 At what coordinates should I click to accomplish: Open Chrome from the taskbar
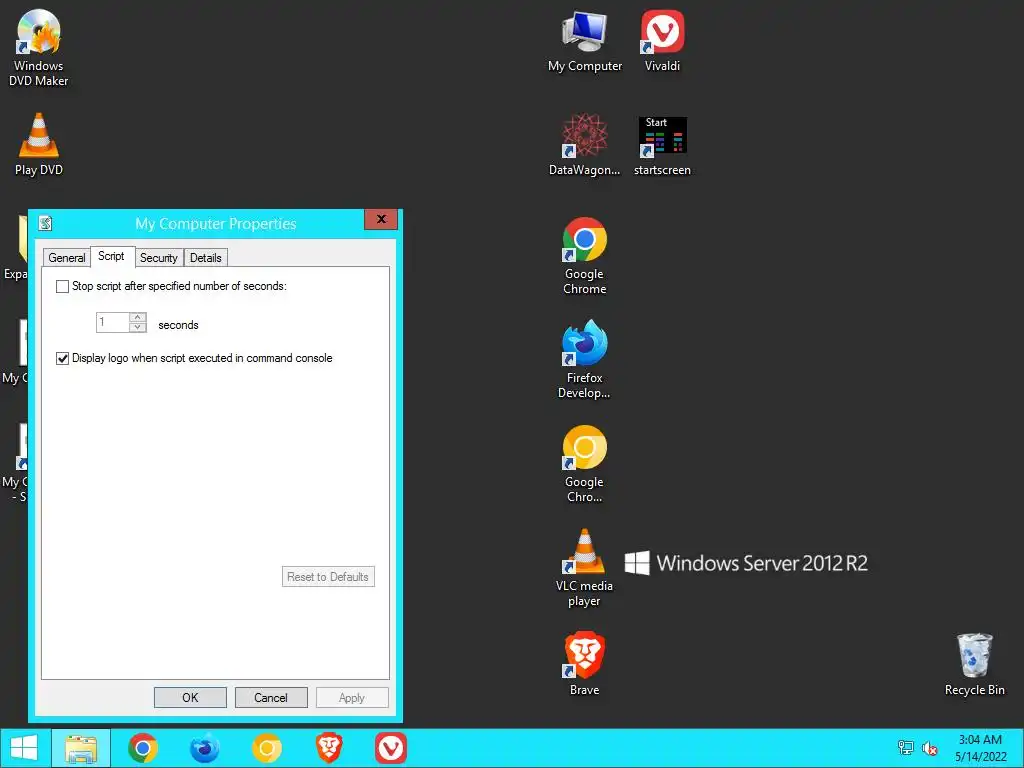click(x=142, y=748)
